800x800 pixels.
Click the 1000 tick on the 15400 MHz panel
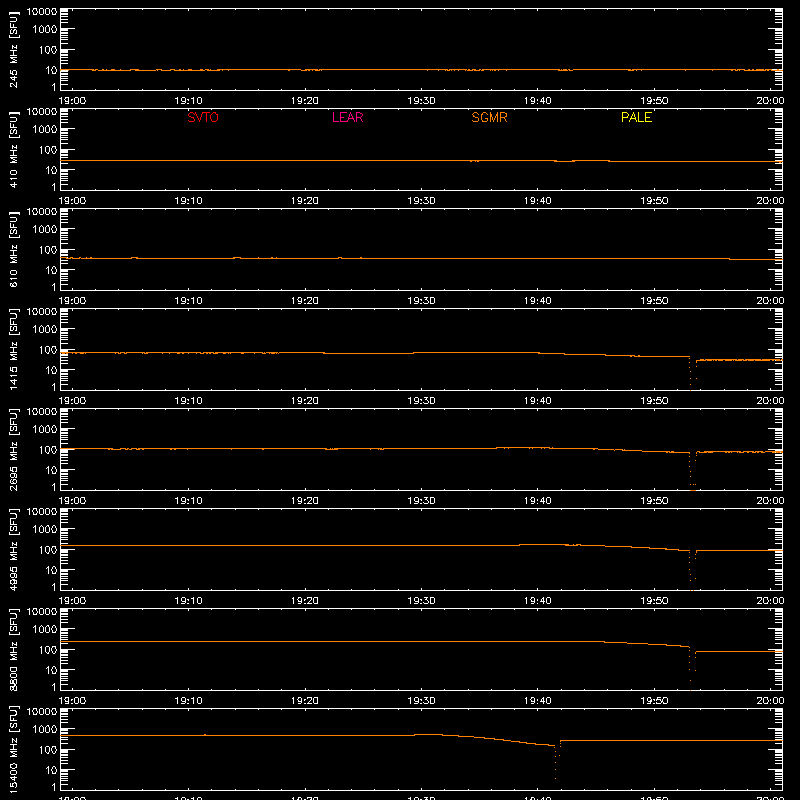(45, 730)
